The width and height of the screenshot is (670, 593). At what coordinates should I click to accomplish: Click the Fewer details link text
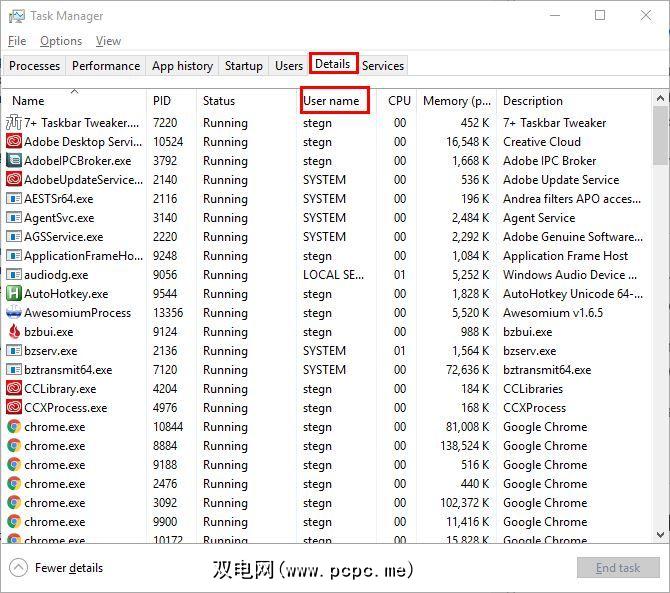point(69,568)
